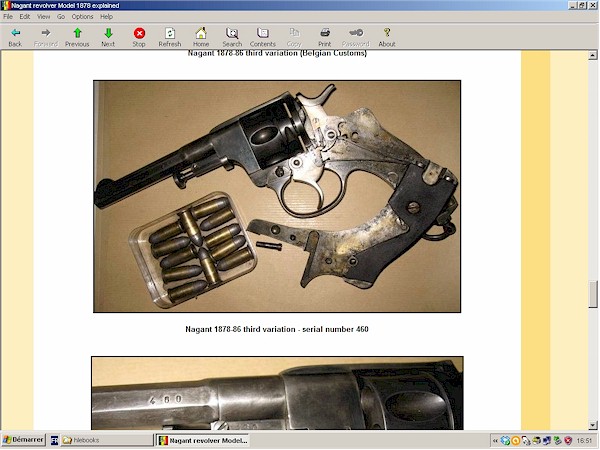Open the Go menu
Screen dimensions: 600x450
point(61,16)
